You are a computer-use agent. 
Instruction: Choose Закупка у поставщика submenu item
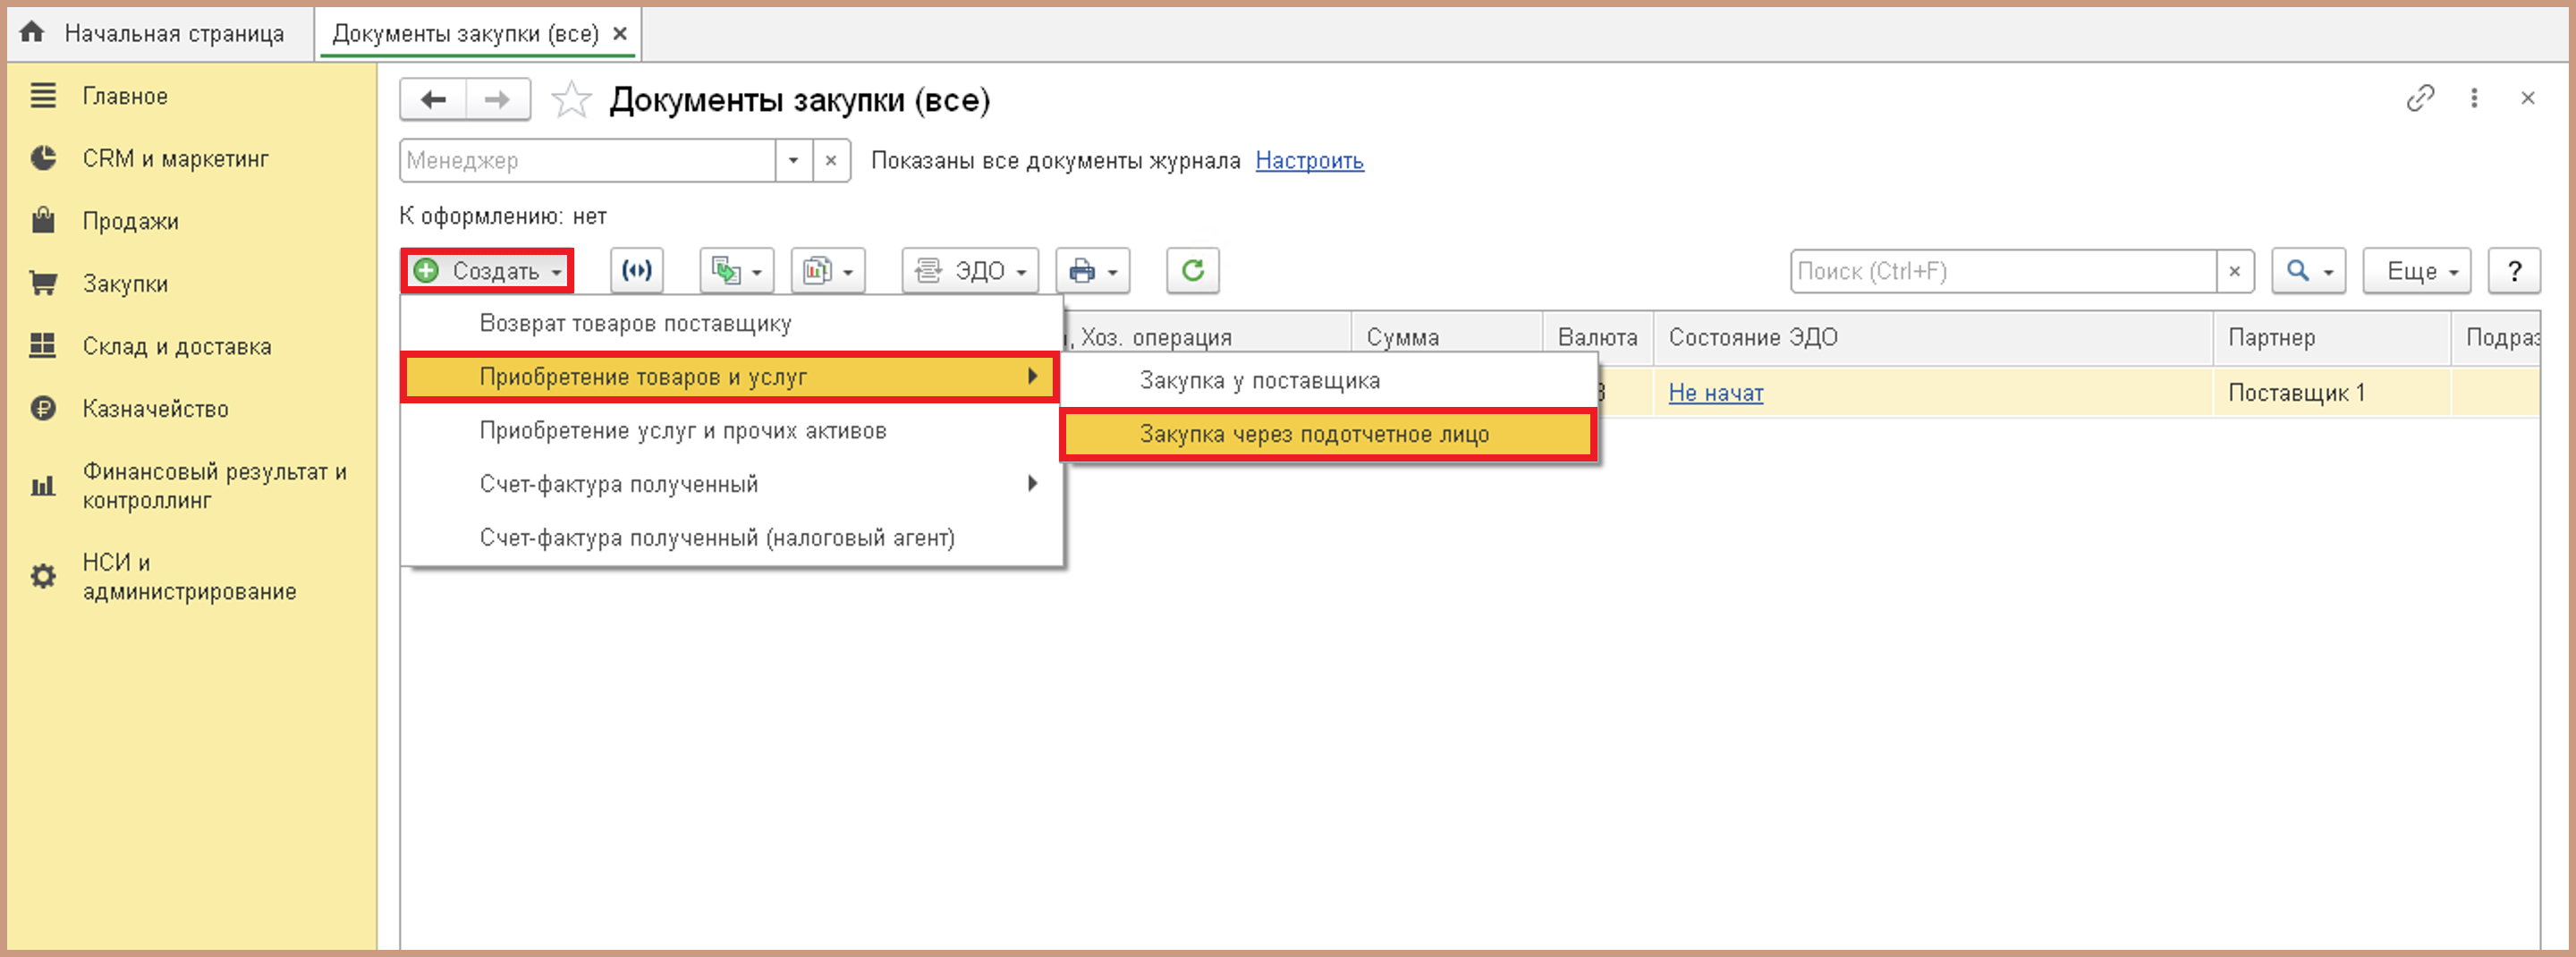coord(1328,381)
